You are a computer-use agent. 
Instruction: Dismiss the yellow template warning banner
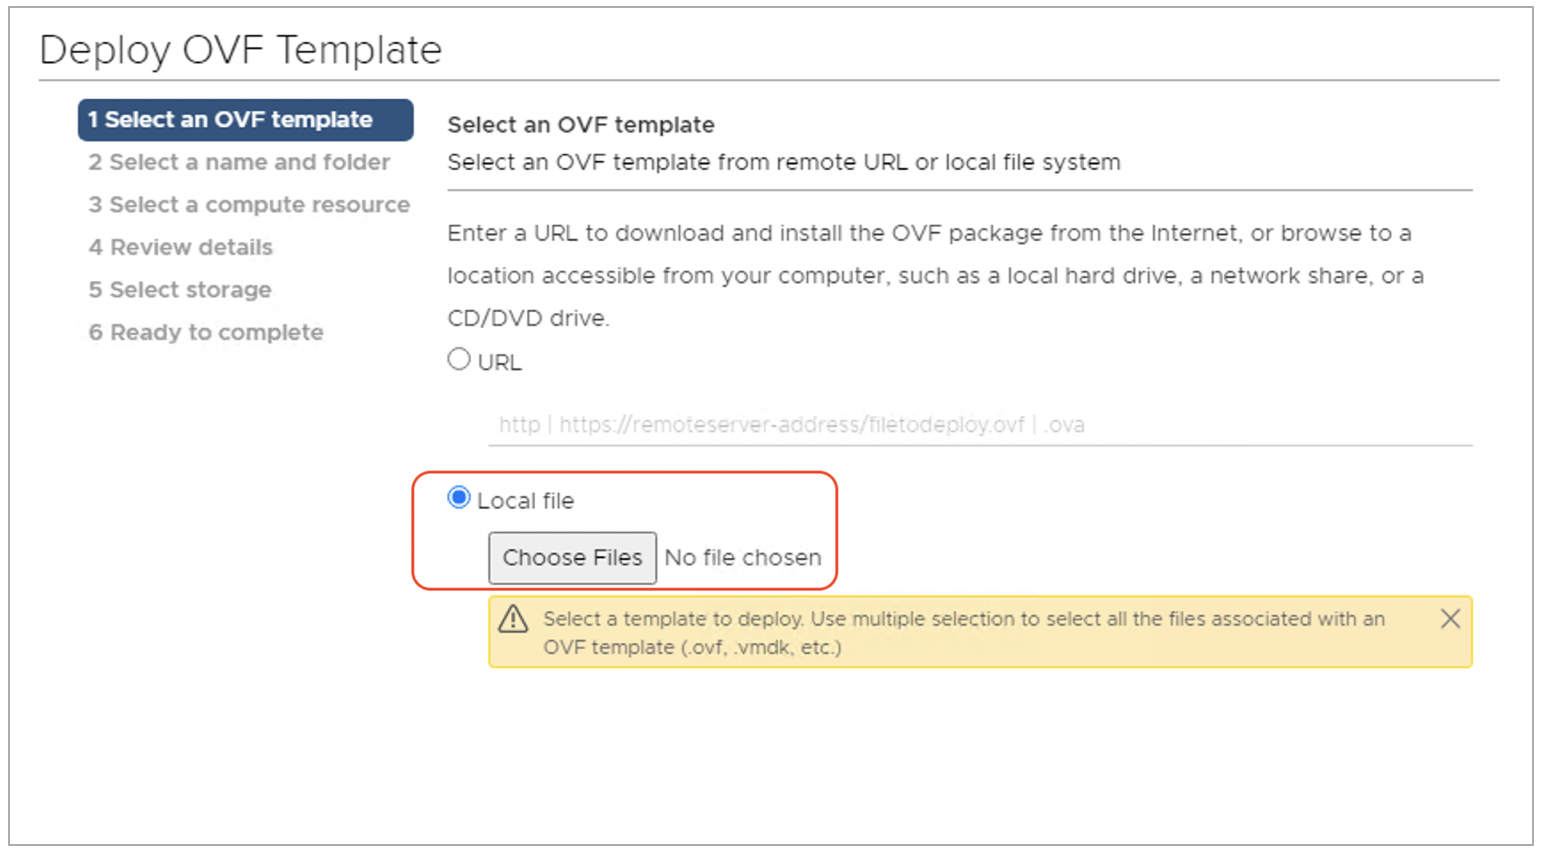tap(1450, 619)
